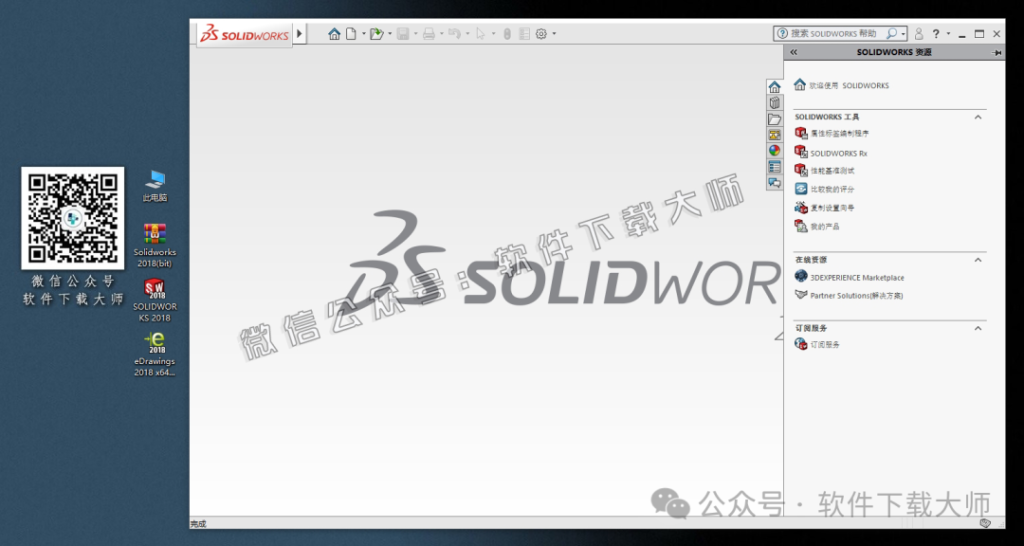Create a new document with New icon
This screenshot has width=1024, height=546.
[351, 34]
